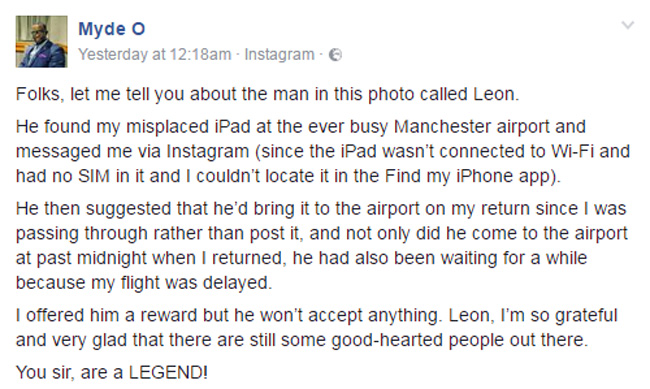The image size is (650, 389).
Task: Click the word iPad in 'misplaced iPad'
Action: (x=232, y=126)
